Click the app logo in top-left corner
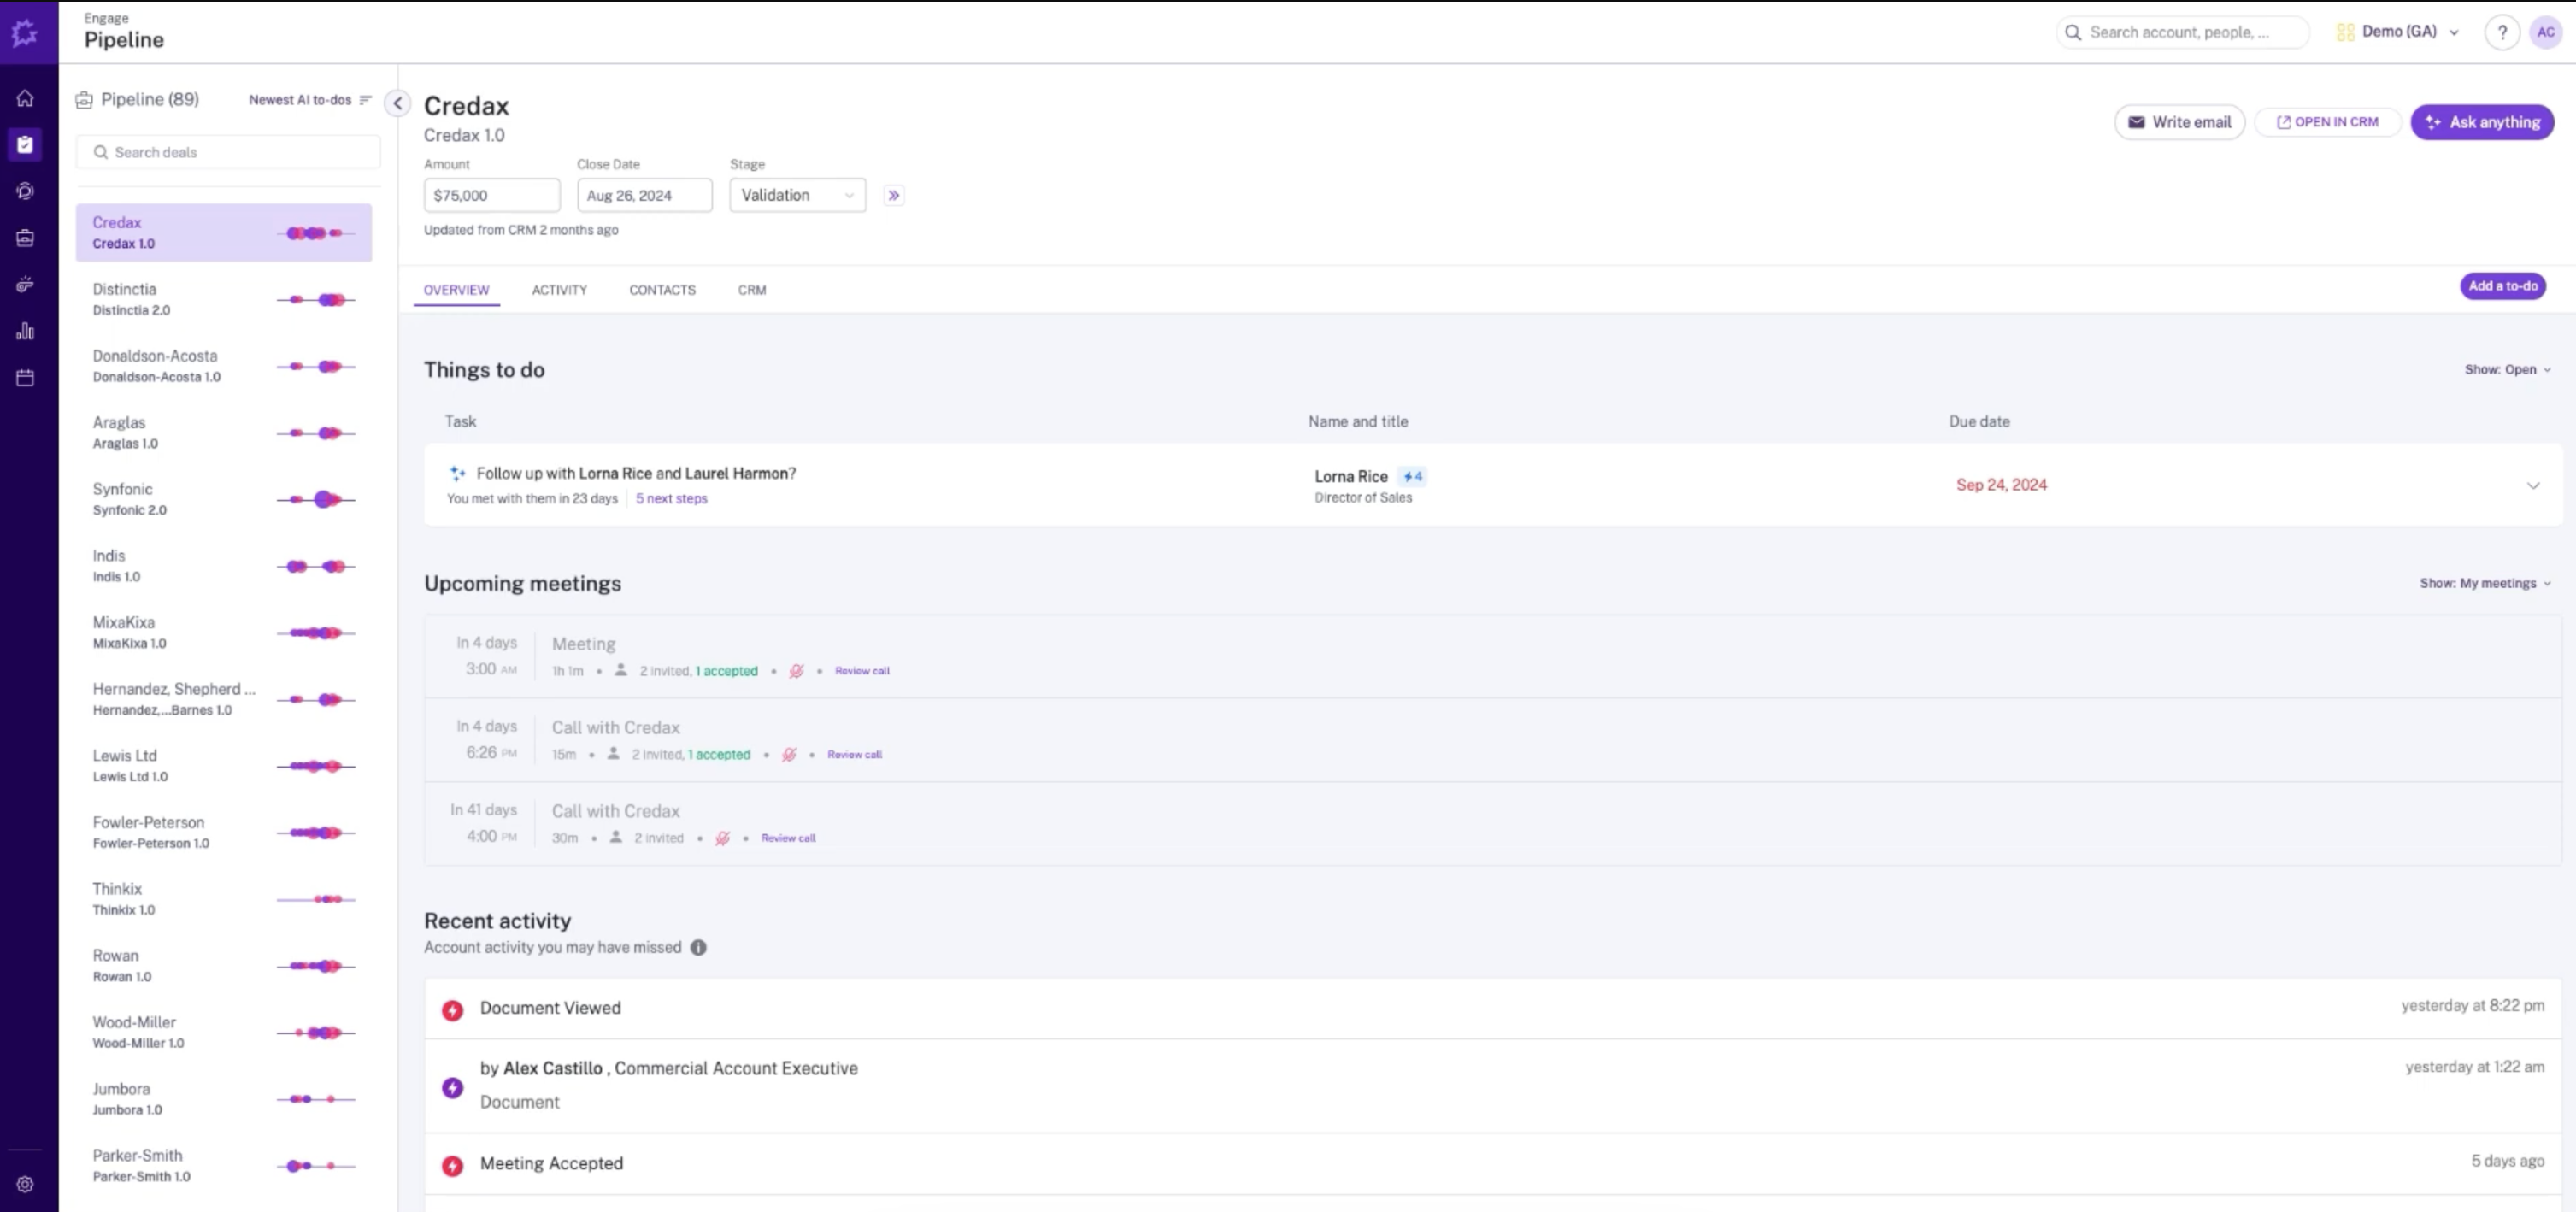The image size is (2576, 1212). pos(25,33)
